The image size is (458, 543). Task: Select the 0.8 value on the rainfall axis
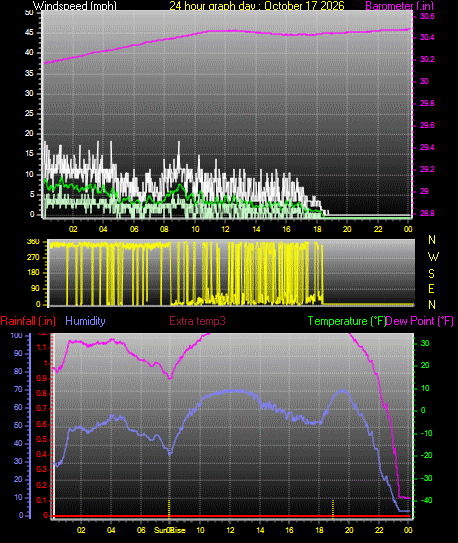pos(42,393)
